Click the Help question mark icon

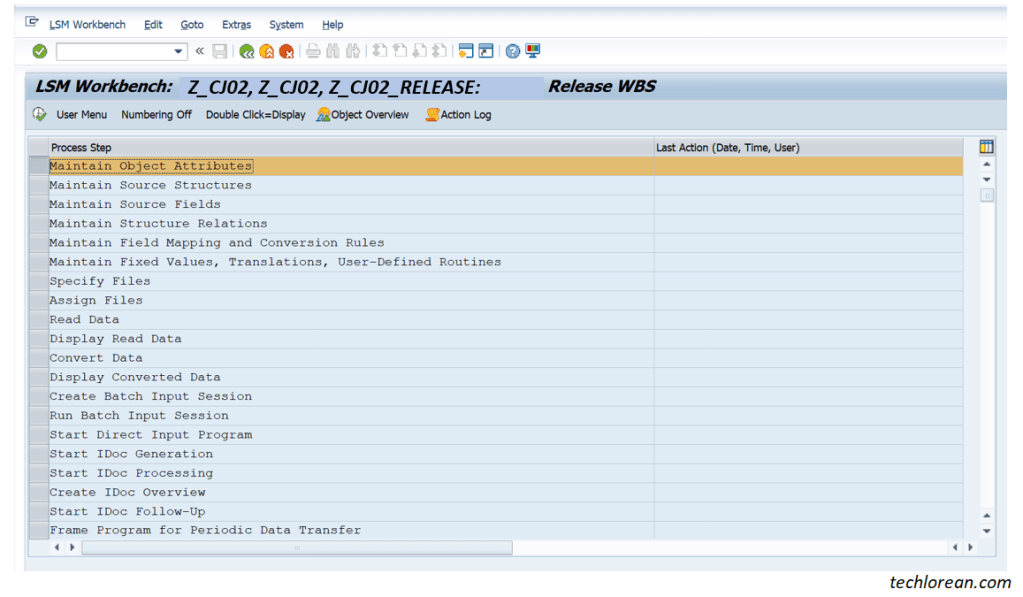[512, 51]
